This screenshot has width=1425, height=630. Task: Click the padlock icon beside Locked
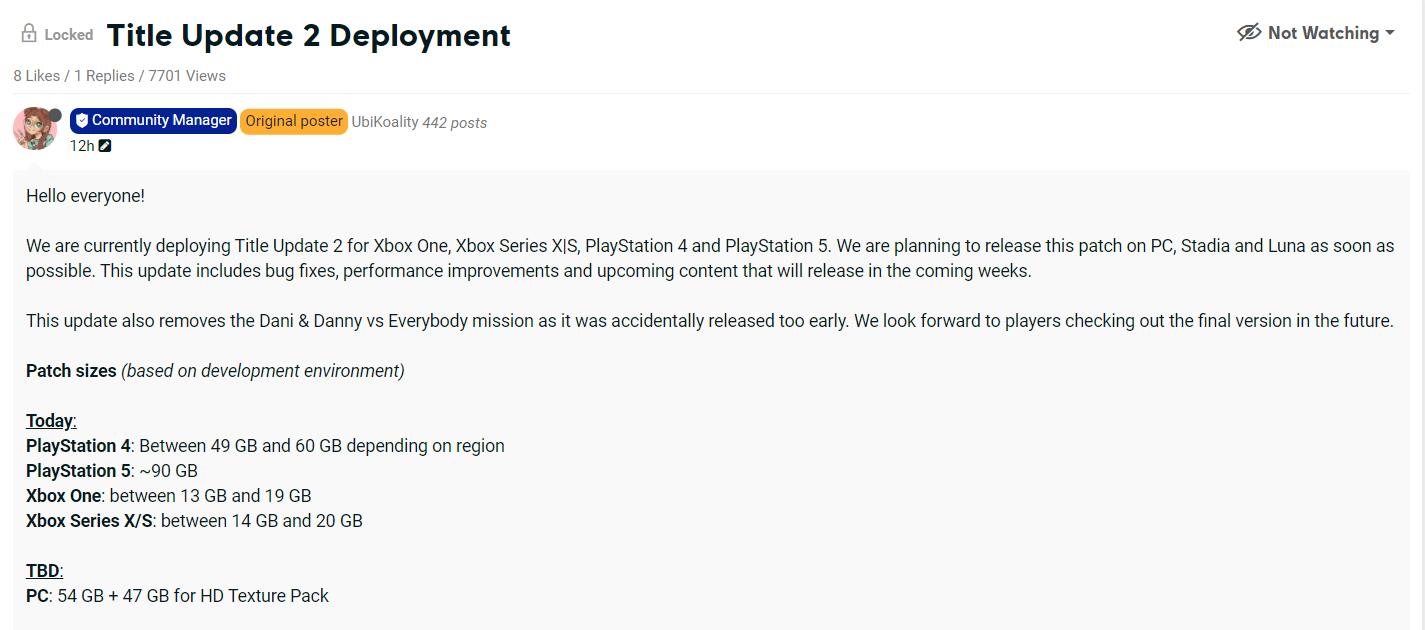tap(29, 34)
